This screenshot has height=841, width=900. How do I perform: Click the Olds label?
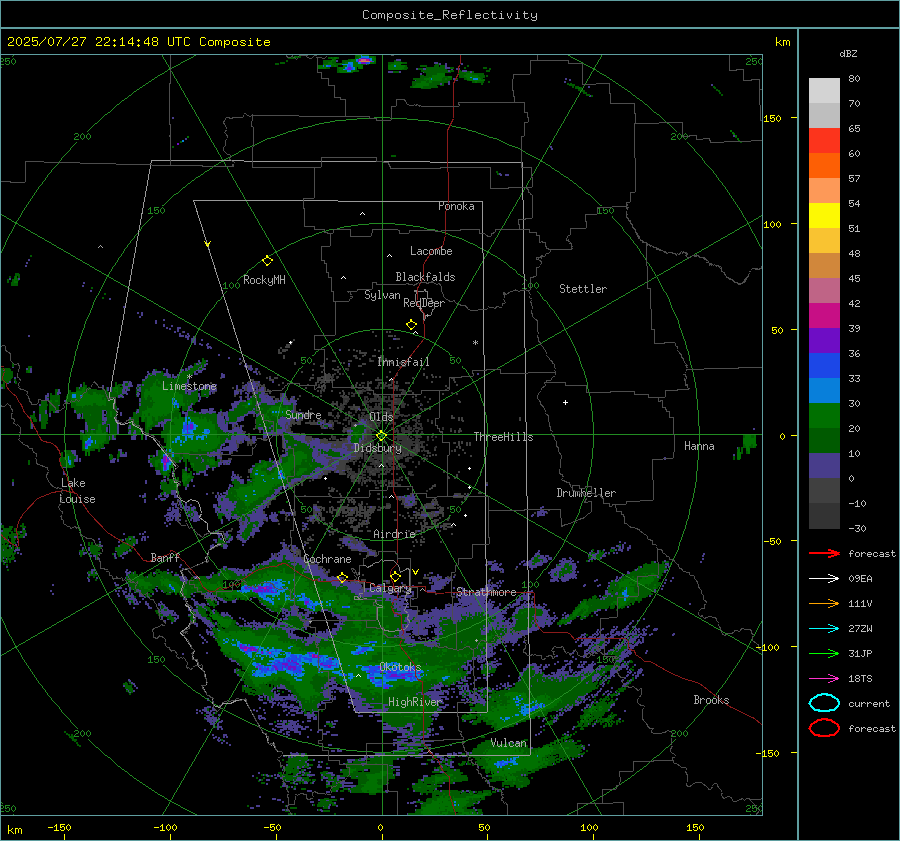[x=381, y=417]
